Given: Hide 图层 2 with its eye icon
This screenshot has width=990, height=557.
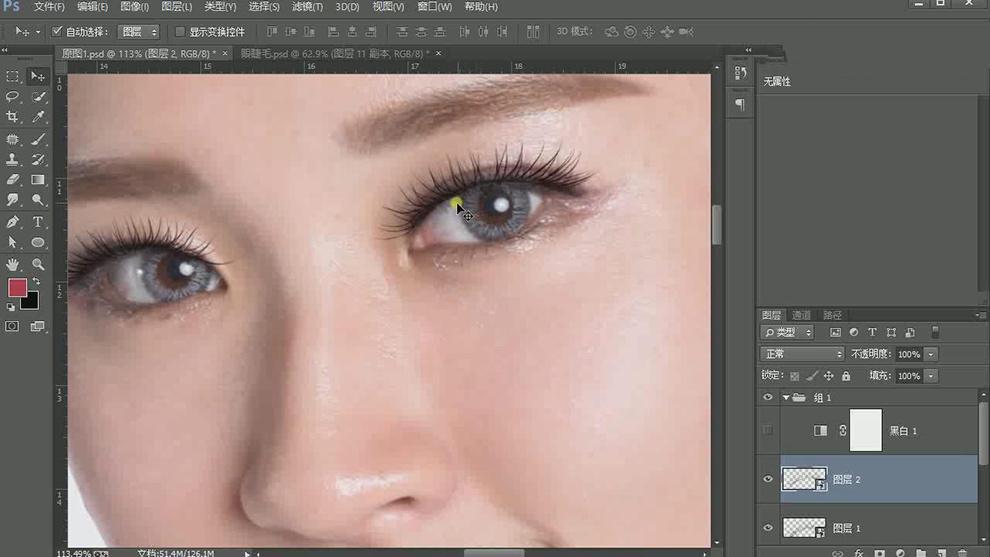Looking at the screenshot, I should [x=768, y=480].
